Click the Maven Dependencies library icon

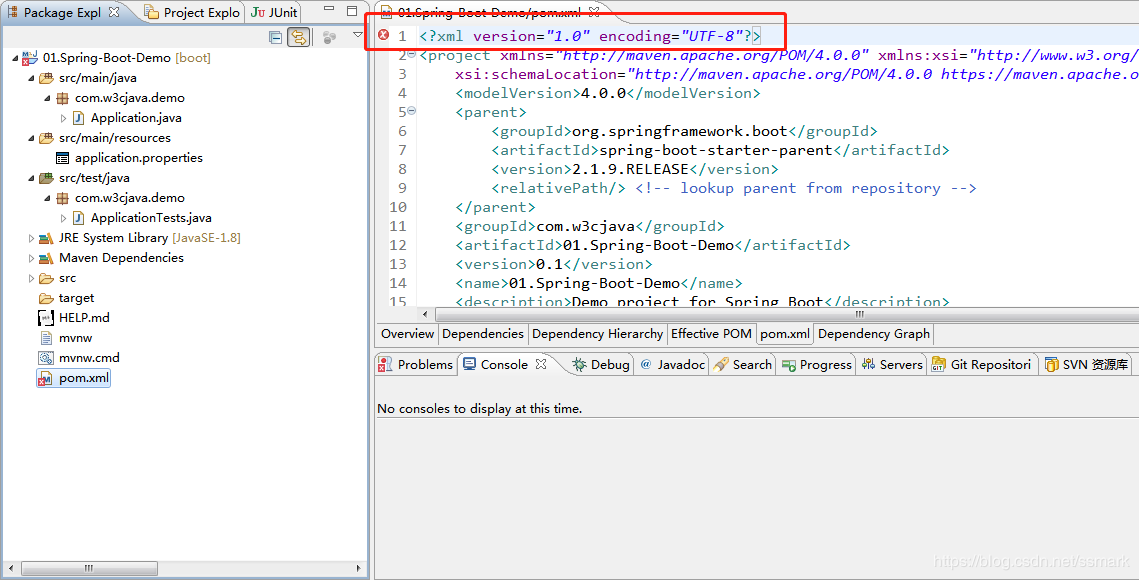46,258
